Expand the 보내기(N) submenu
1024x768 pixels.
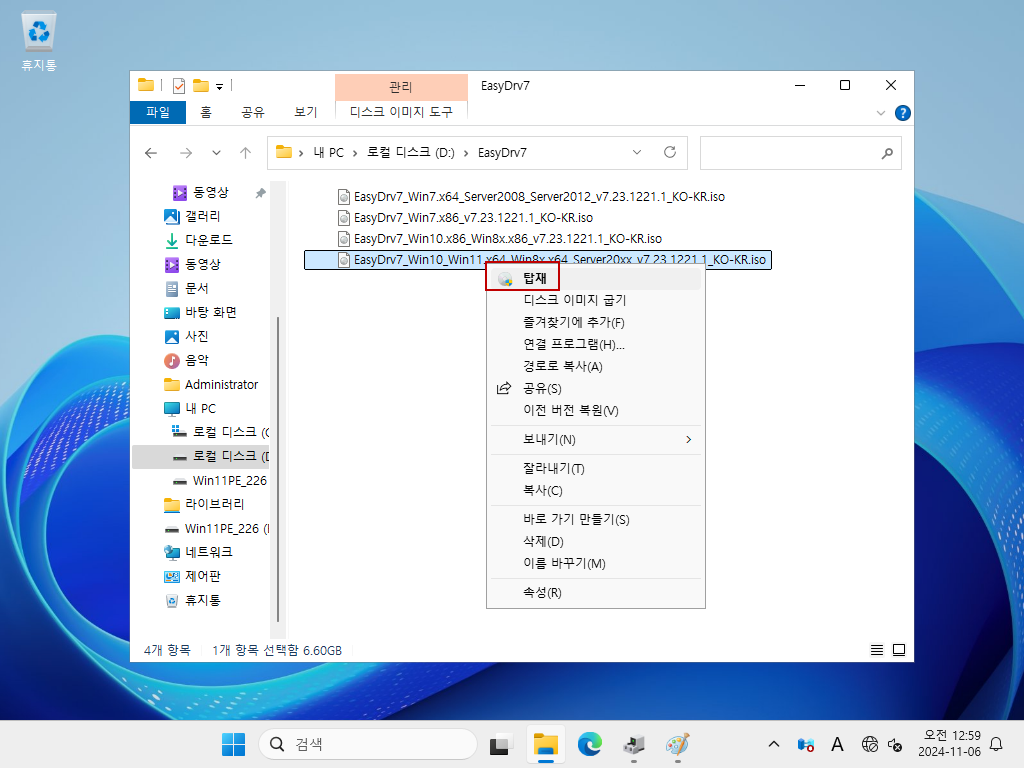pos(595,440)
